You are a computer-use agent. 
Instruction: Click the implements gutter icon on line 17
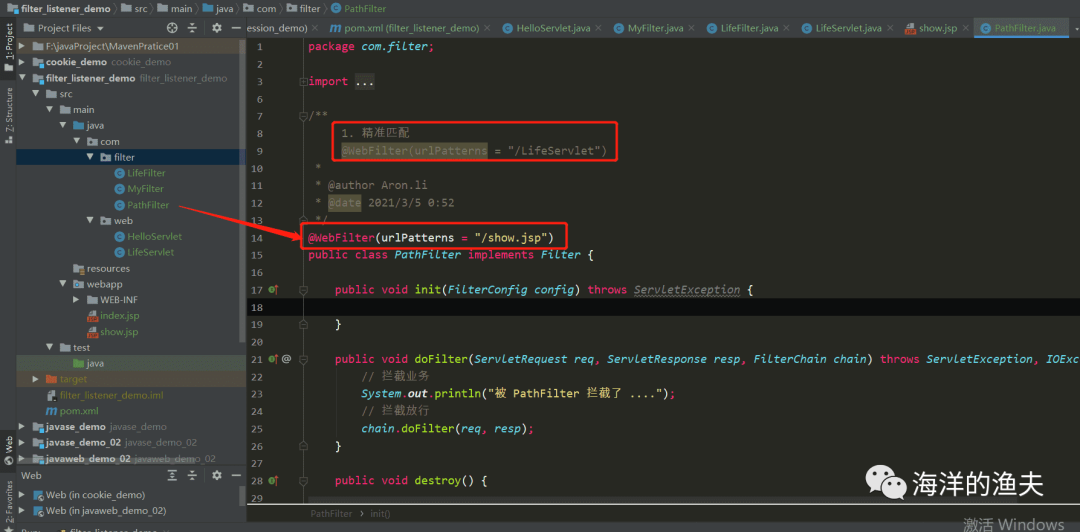coord(273,290)
